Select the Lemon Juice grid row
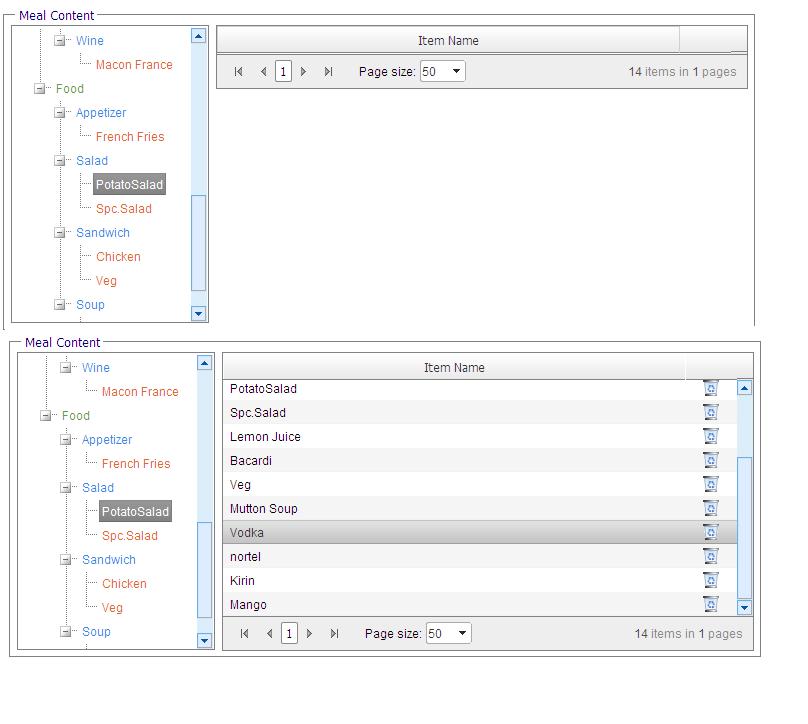The height and width of the screenshot is (724, 808). pyautogui.click(x=480, y=436)
